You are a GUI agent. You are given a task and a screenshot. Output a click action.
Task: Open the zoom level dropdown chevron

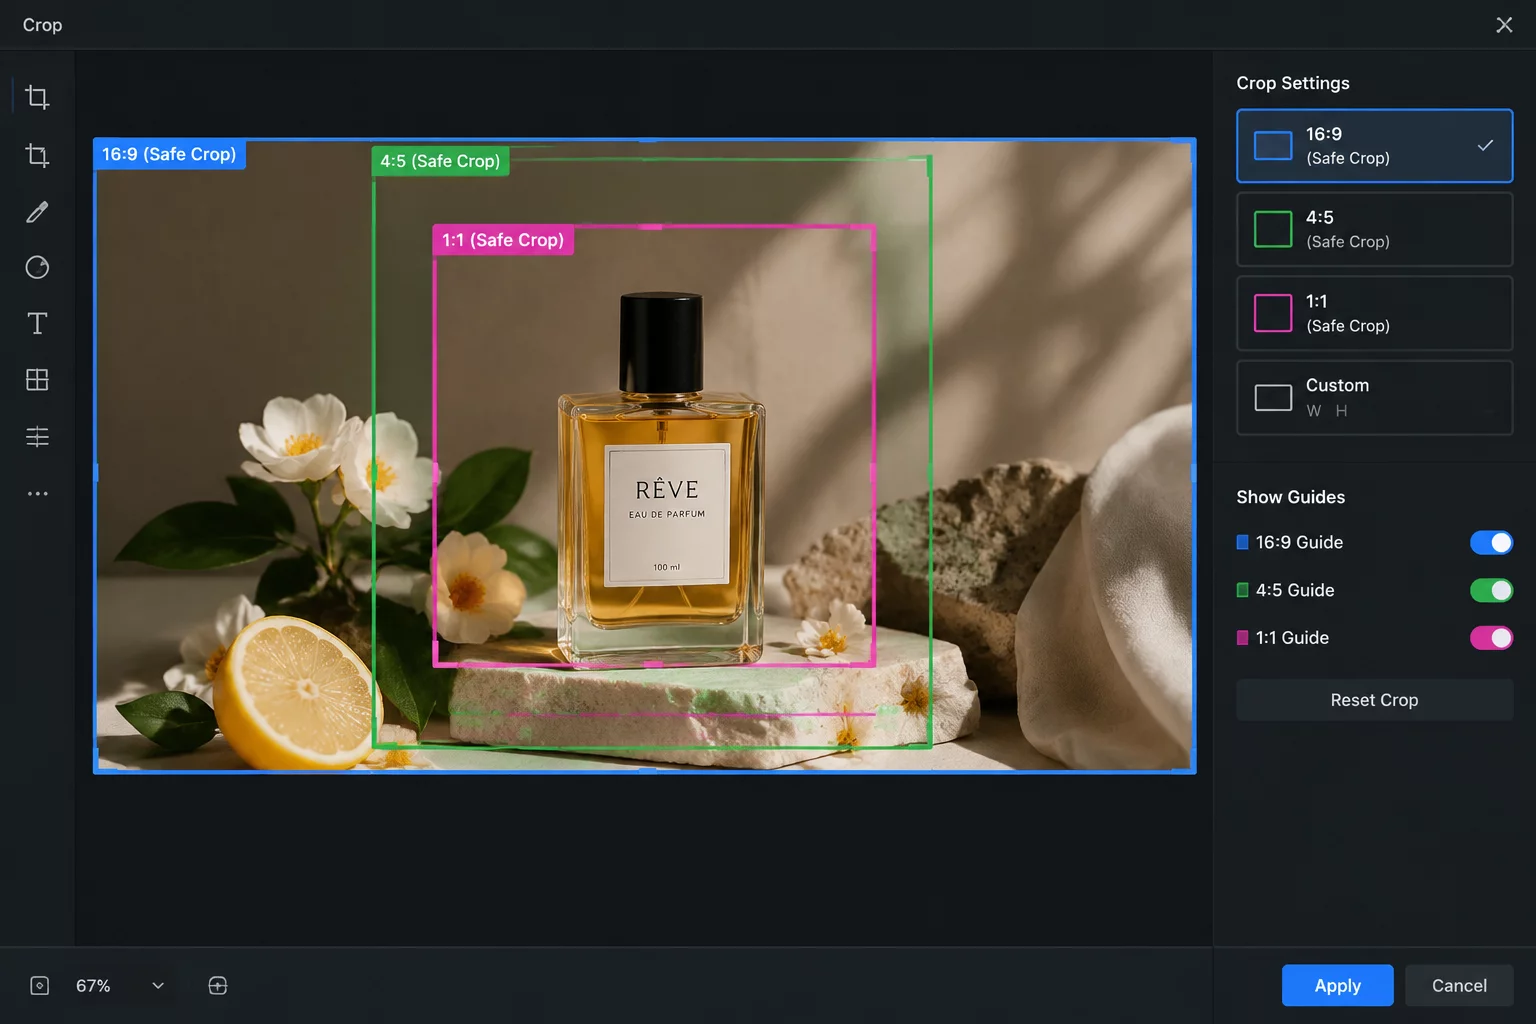click(158, 986)
